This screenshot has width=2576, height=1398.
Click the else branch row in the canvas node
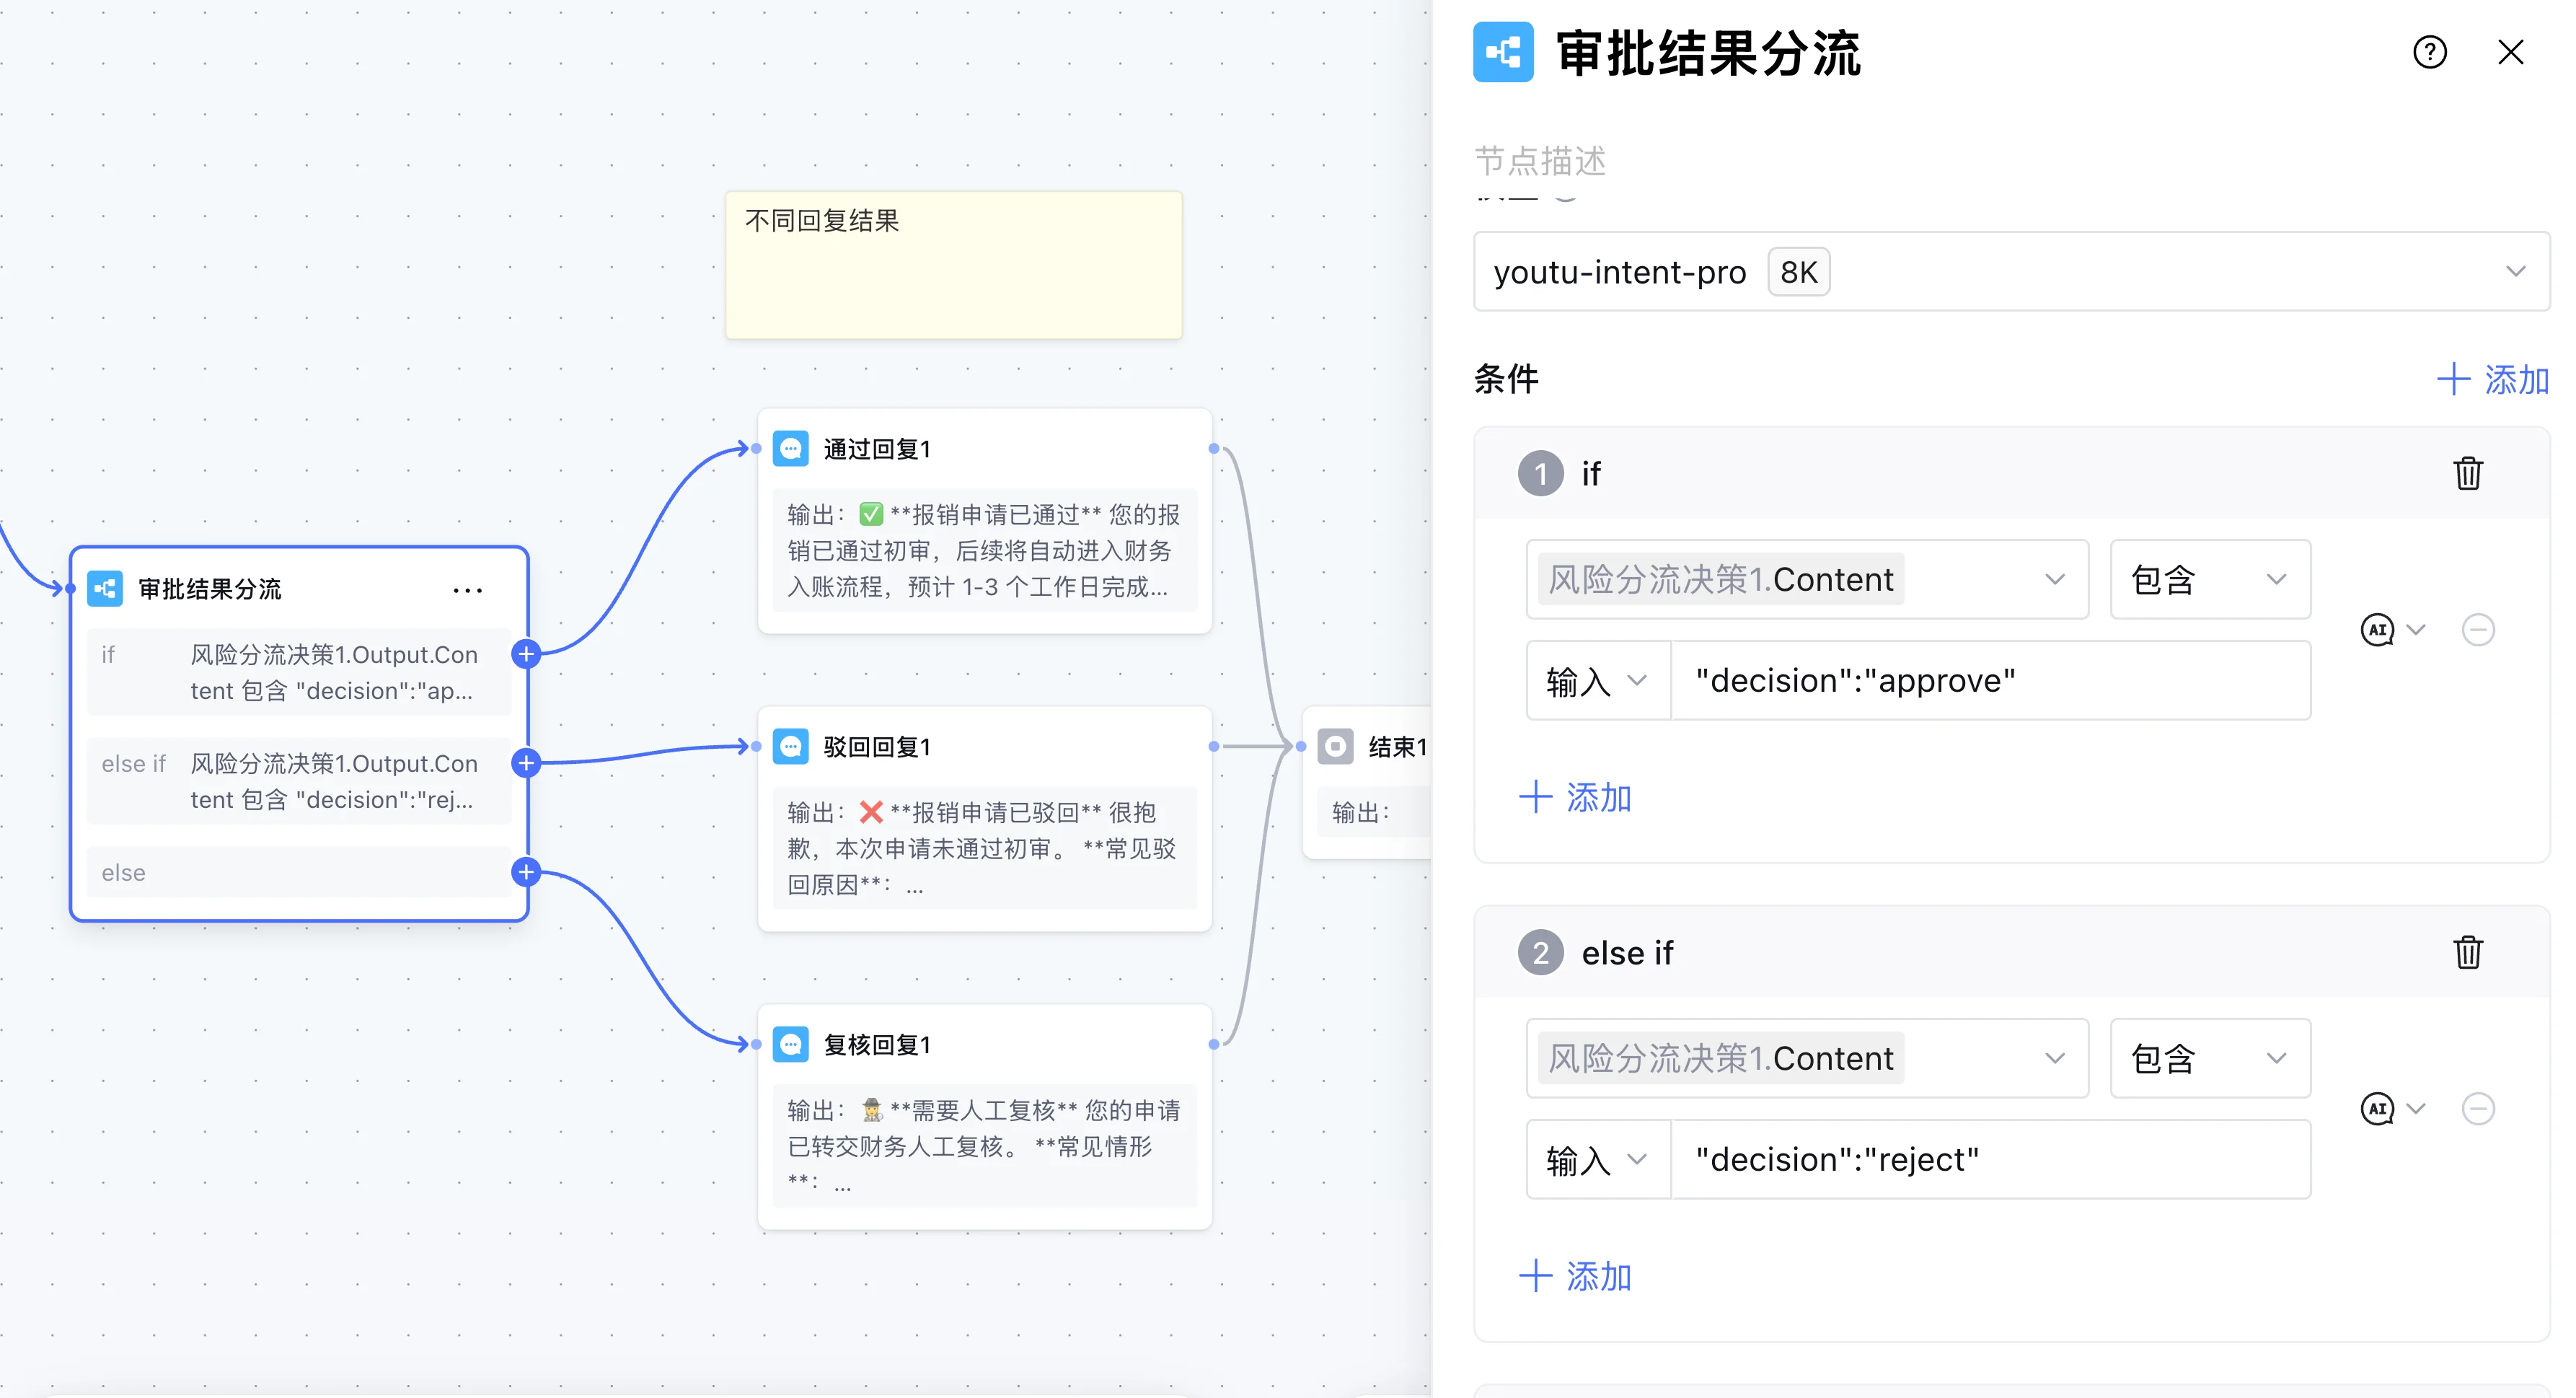[298, 872]
